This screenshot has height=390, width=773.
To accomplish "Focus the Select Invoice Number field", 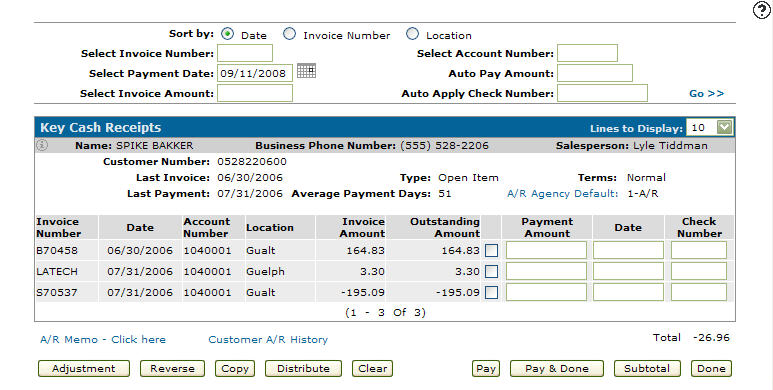I will (245, 53).
